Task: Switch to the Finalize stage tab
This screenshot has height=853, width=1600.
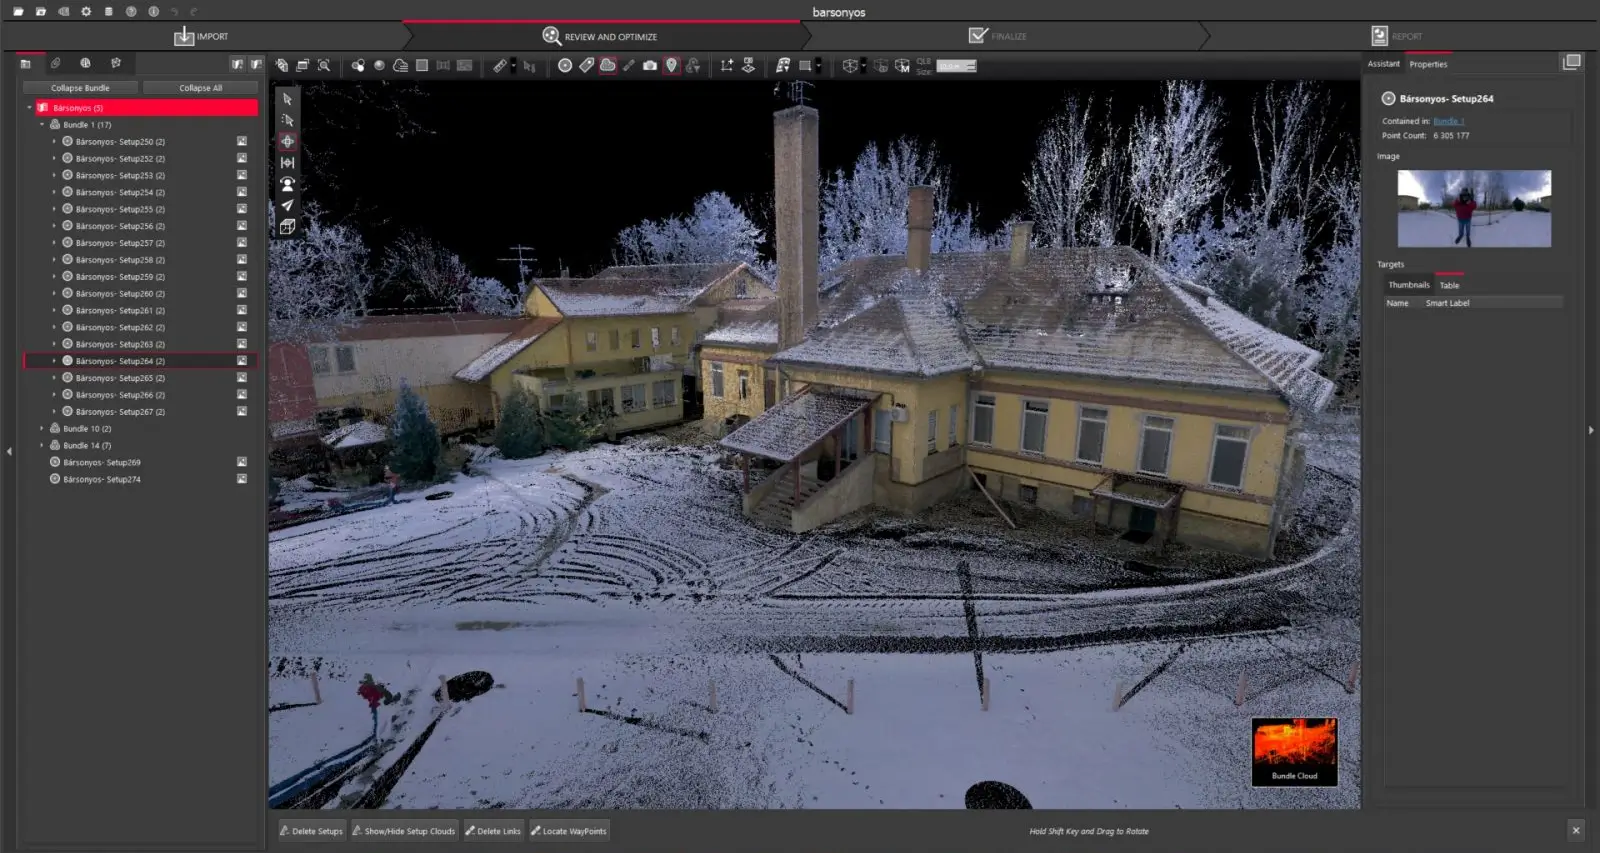Action: [x=998, y=36]
